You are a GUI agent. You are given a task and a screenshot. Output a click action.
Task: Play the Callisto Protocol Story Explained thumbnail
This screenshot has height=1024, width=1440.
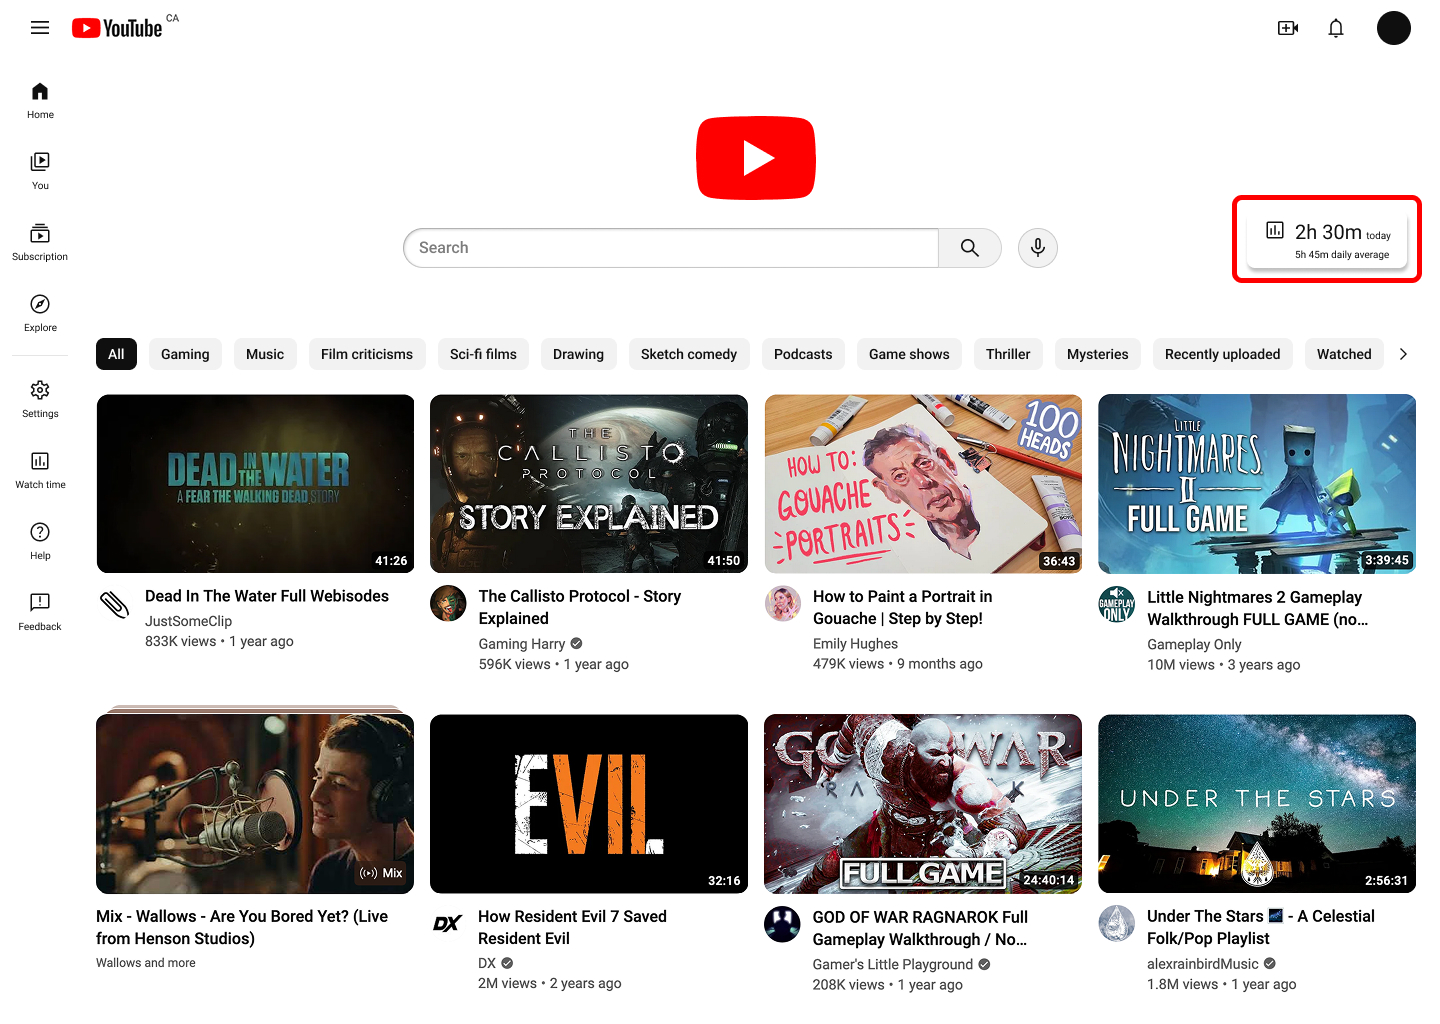click(x=589, y=484)
